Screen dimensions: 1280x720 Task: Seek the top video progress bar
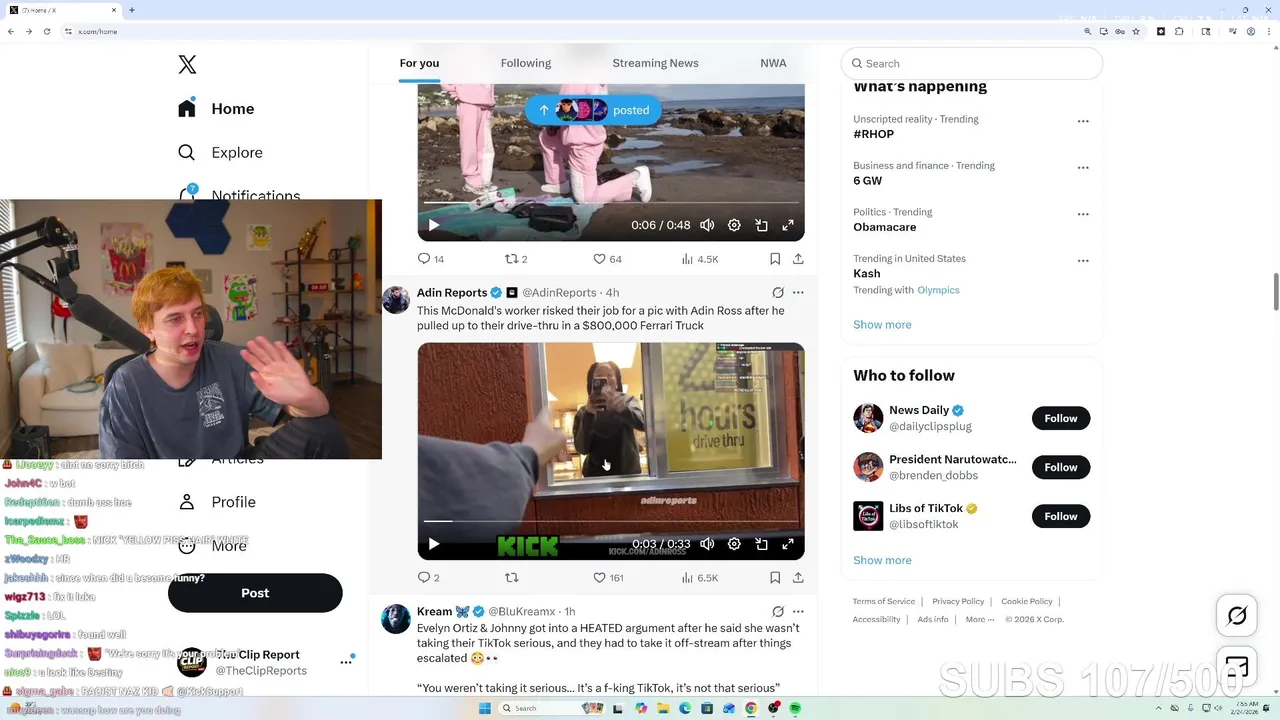[x=611, y=203]
